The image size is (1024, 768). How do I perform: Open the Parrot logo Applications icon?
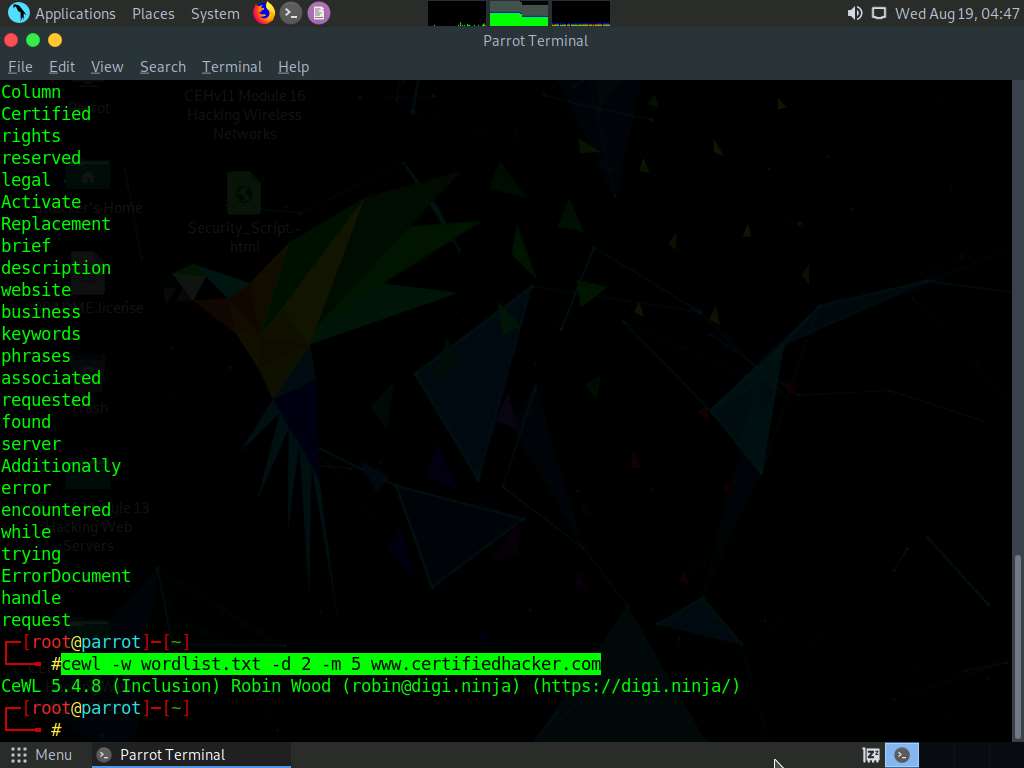pos(18,12)
